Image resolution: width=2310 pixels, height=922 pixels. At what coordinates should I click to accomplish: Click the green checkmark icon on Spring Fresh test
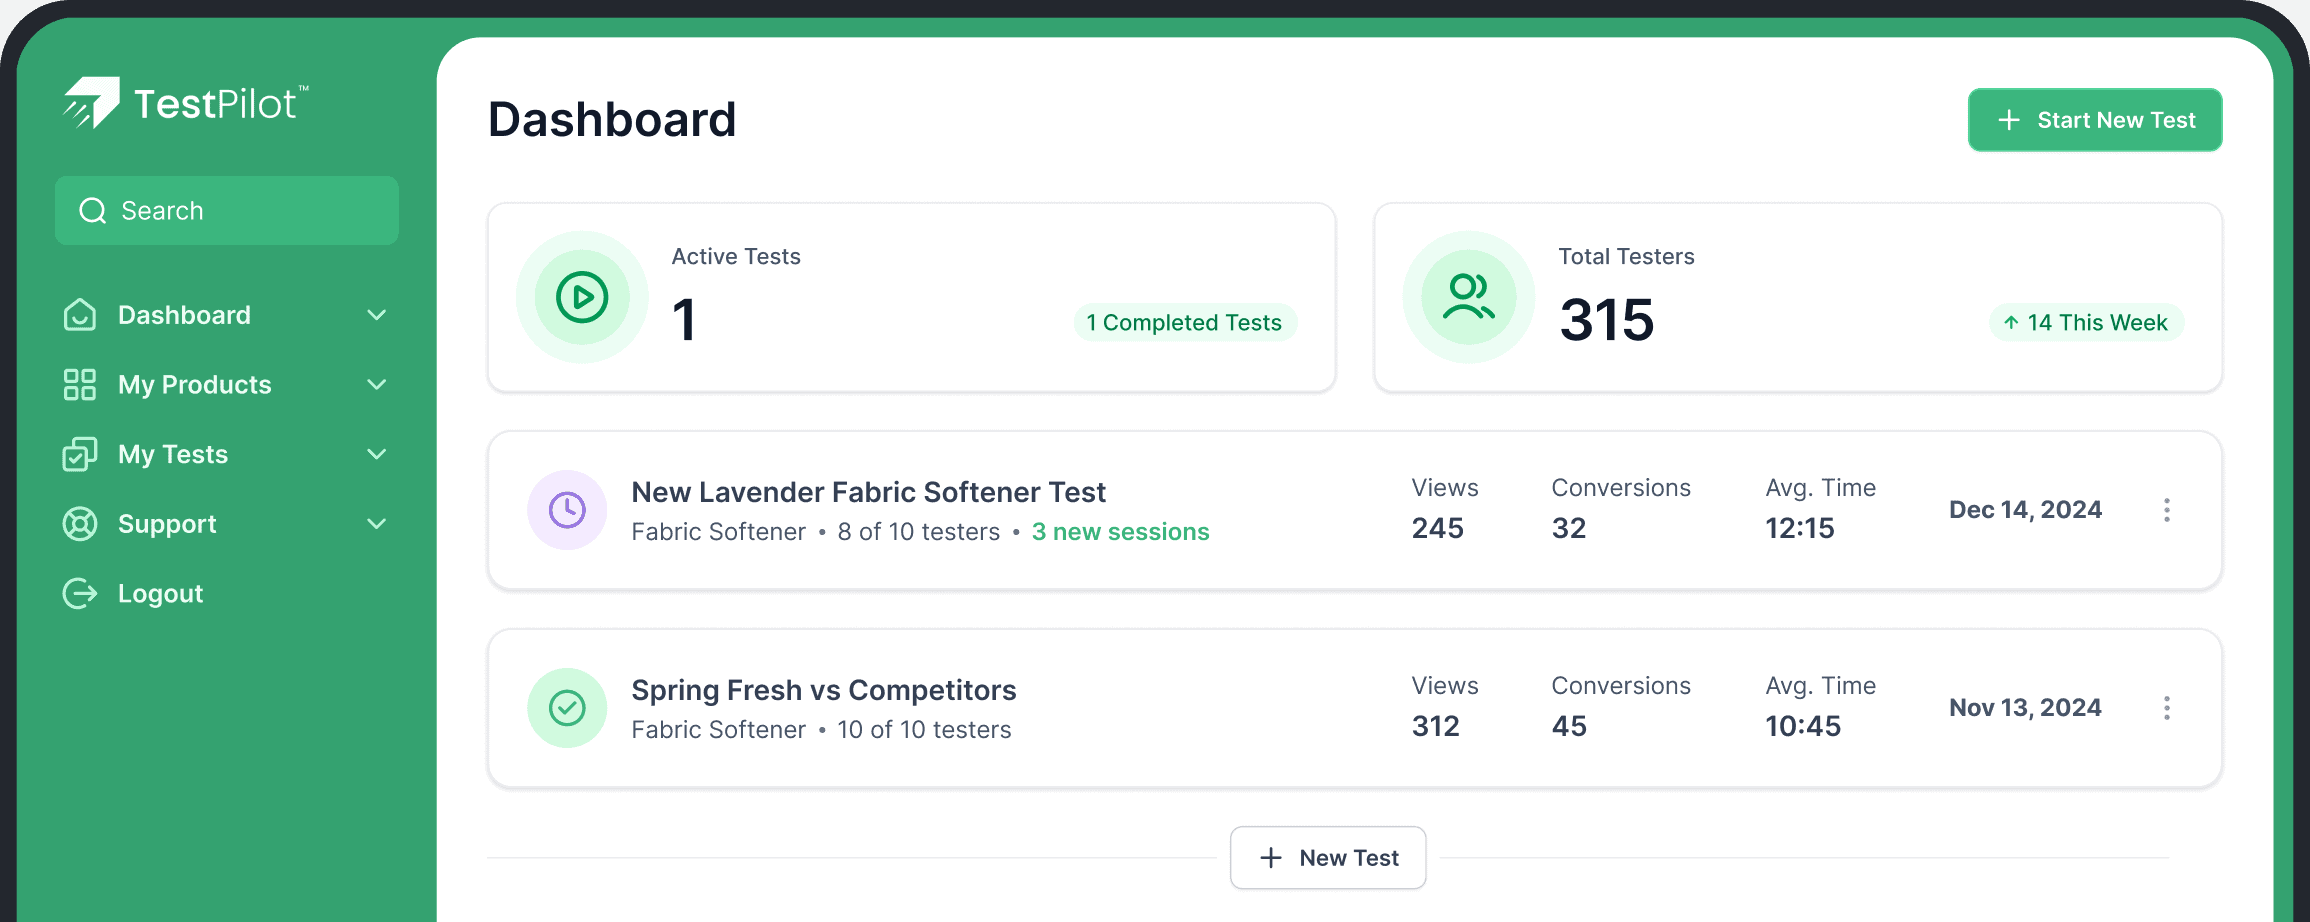(x=567, y=708)
